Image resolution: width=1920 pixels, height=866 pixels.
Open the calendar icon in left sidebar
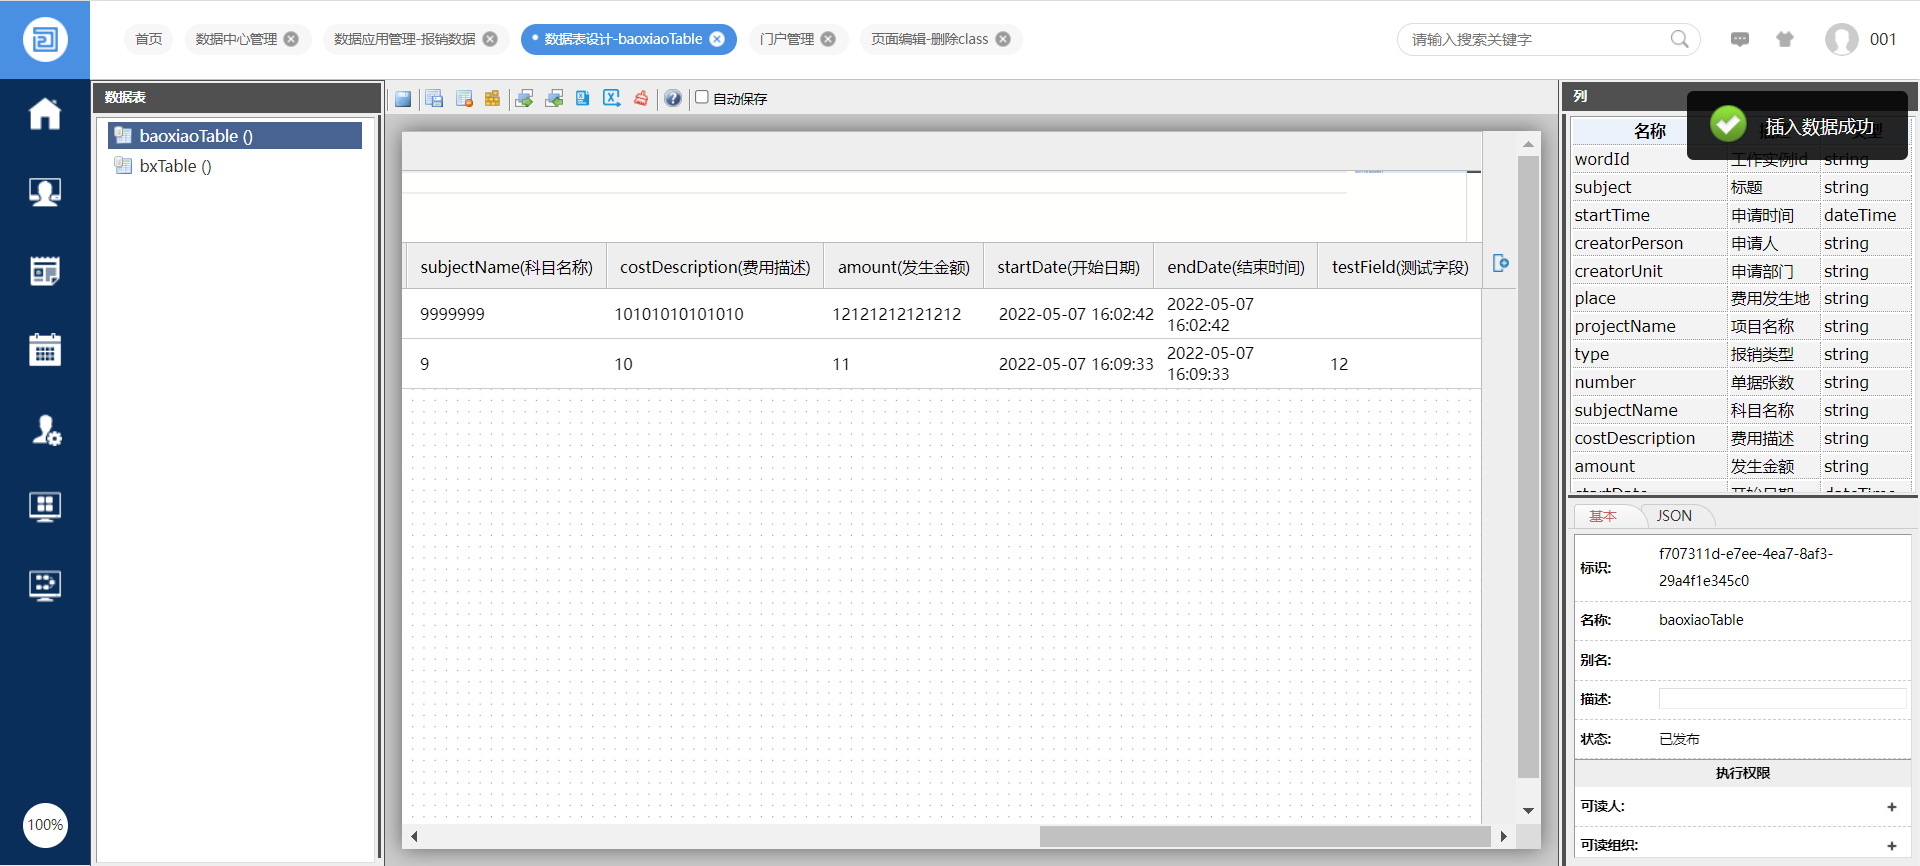(x=45, y=350)
